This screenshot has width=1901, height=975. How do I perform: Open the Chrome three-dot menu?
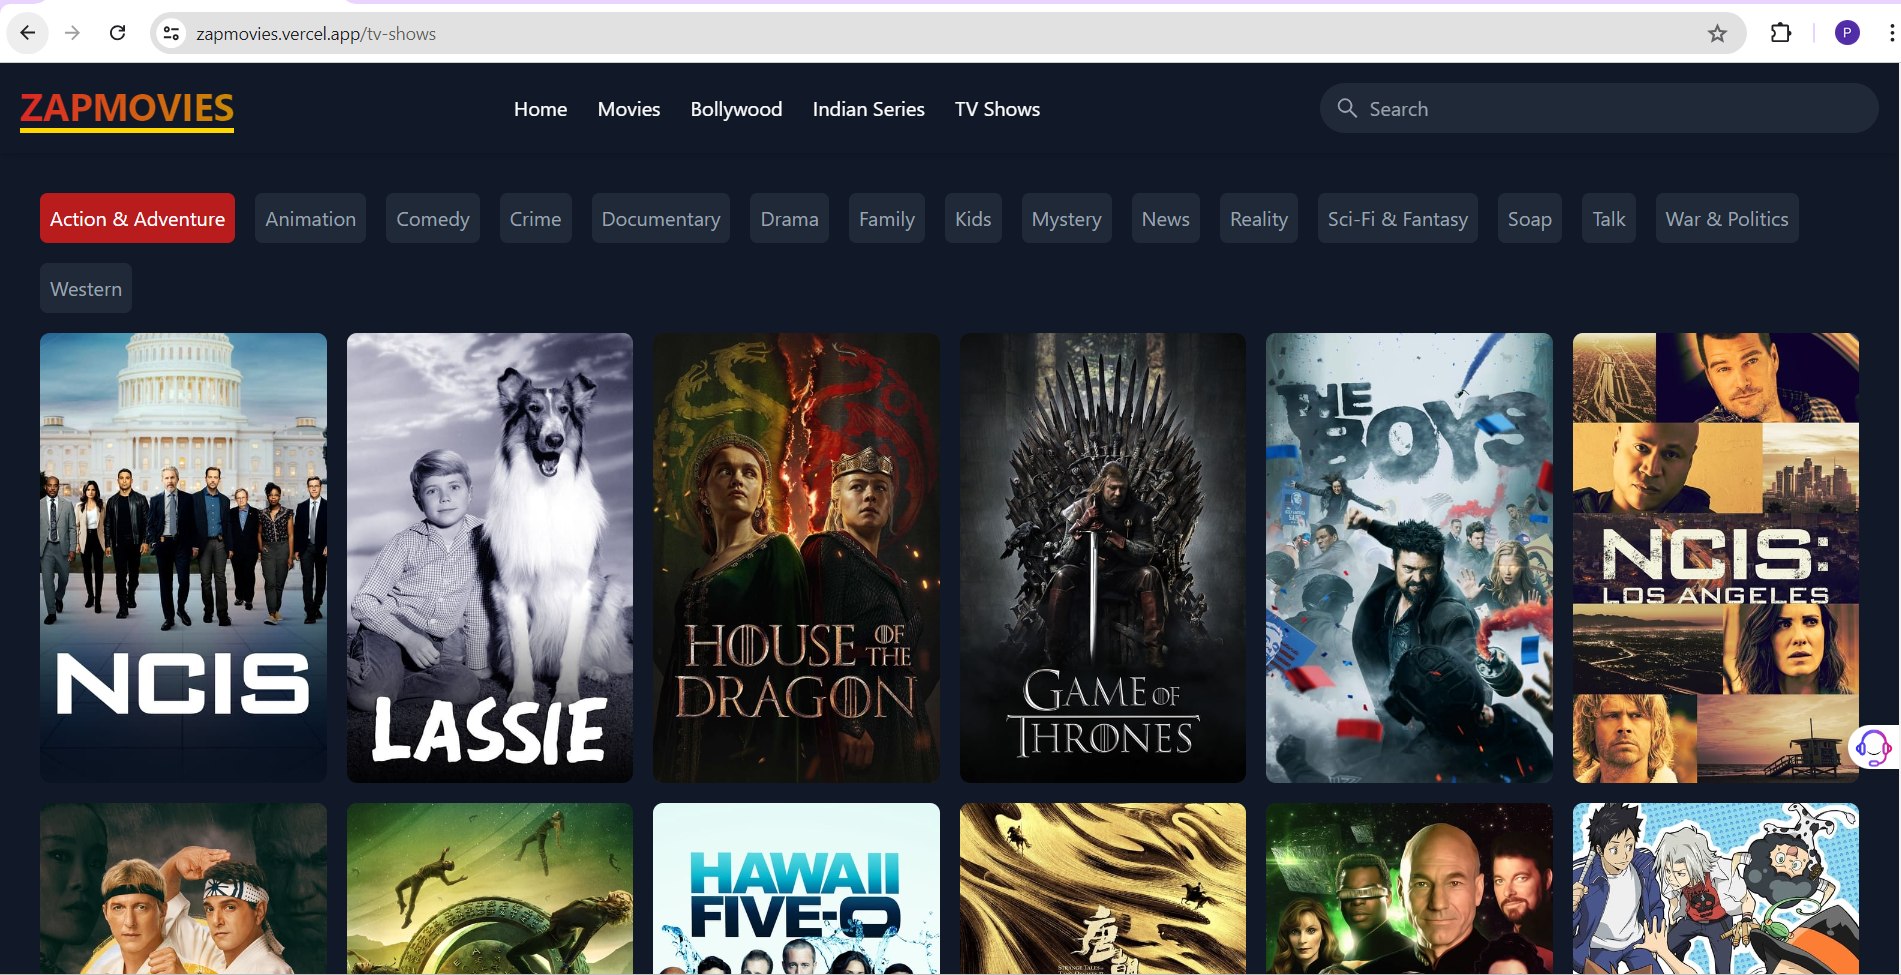click(1891, 33)
